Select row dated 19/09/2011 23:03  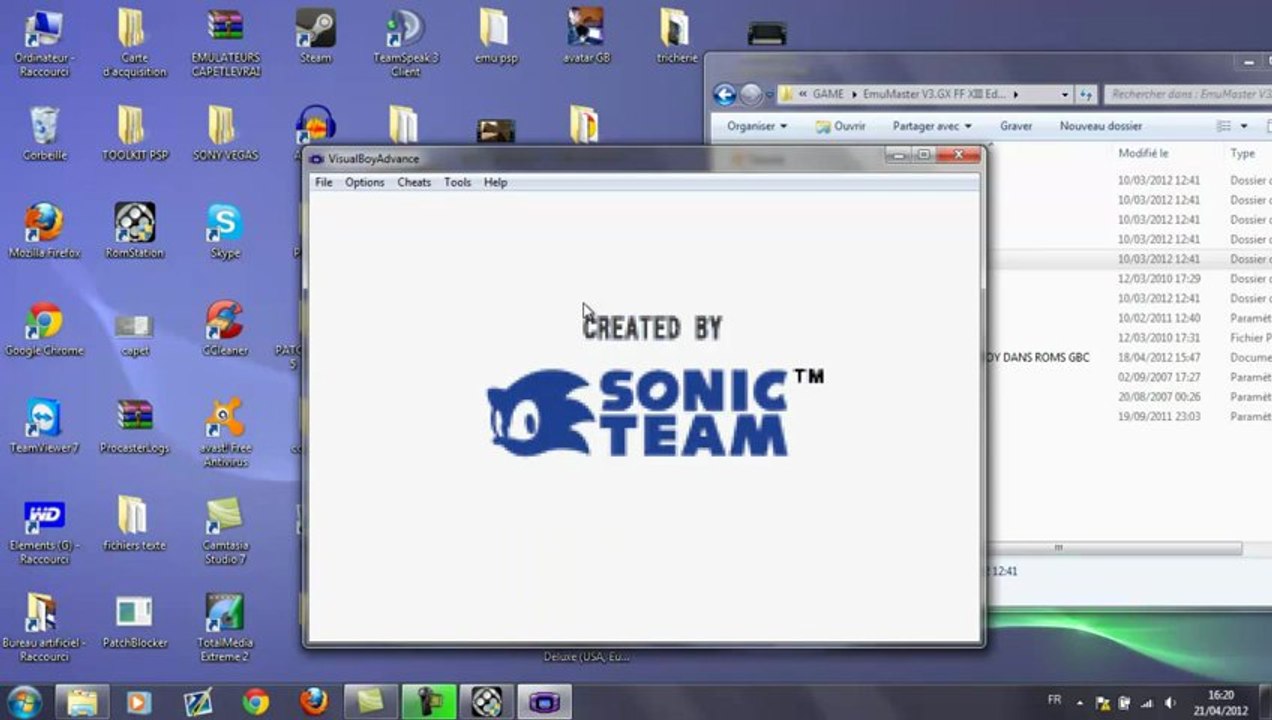[1128, 416]
